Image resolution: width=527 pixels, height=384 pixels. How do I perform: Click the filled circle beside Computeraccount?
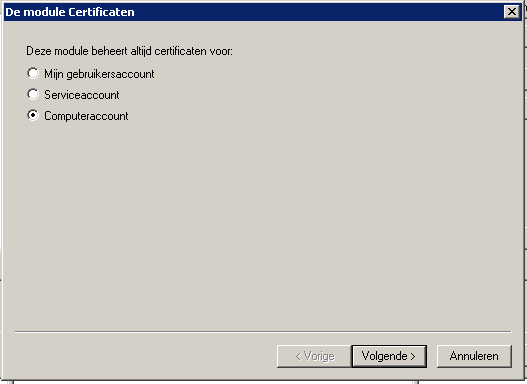(33, 115)
